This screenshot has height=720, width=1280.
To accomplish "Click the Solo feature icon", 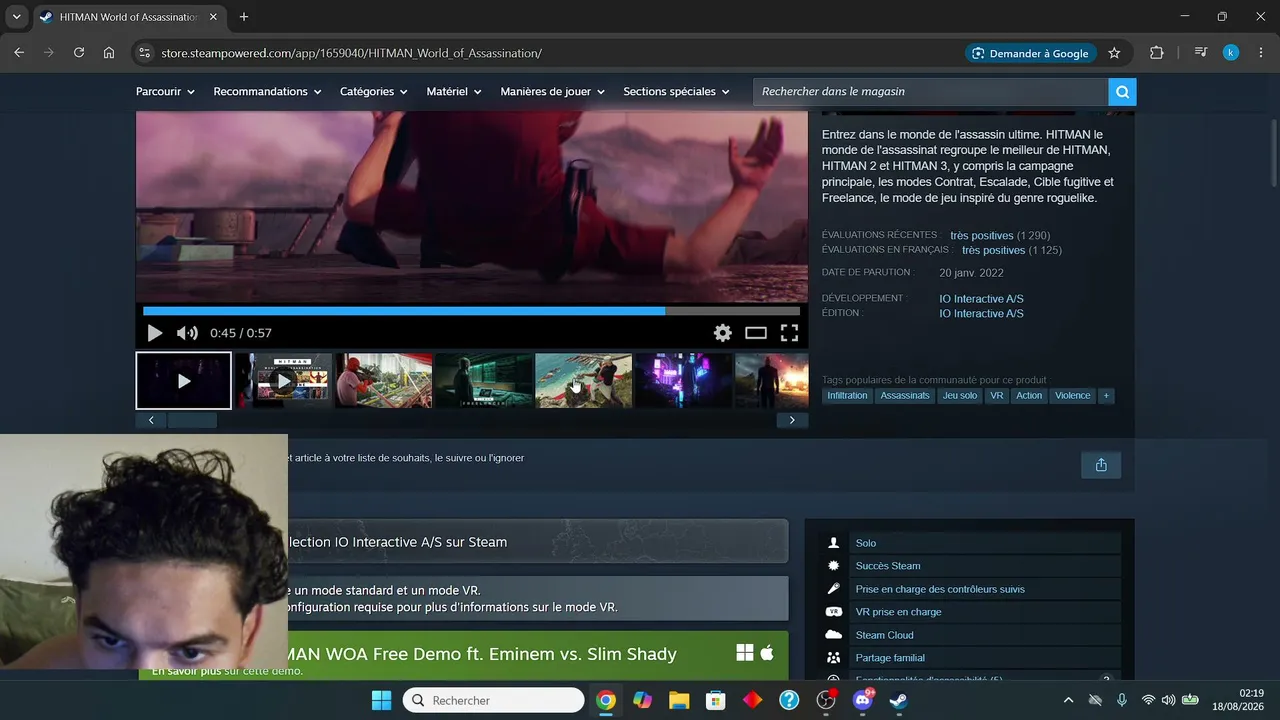I will 834,543.
